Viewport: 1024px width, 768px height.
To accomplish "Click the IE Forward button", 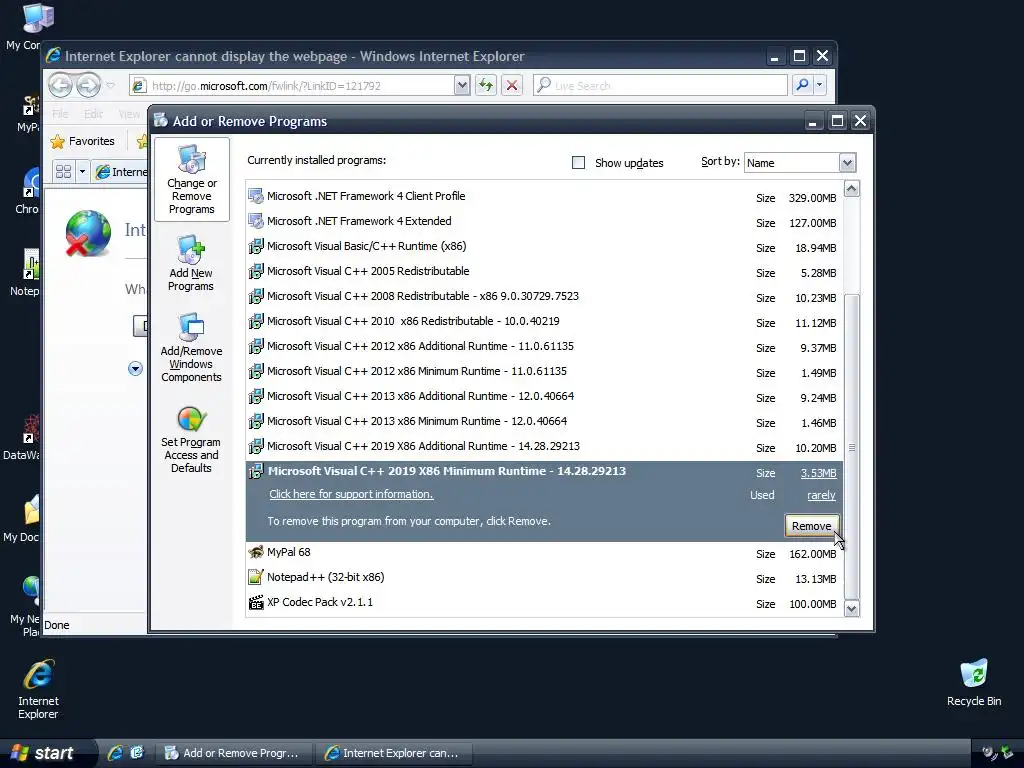I will 88,85.
